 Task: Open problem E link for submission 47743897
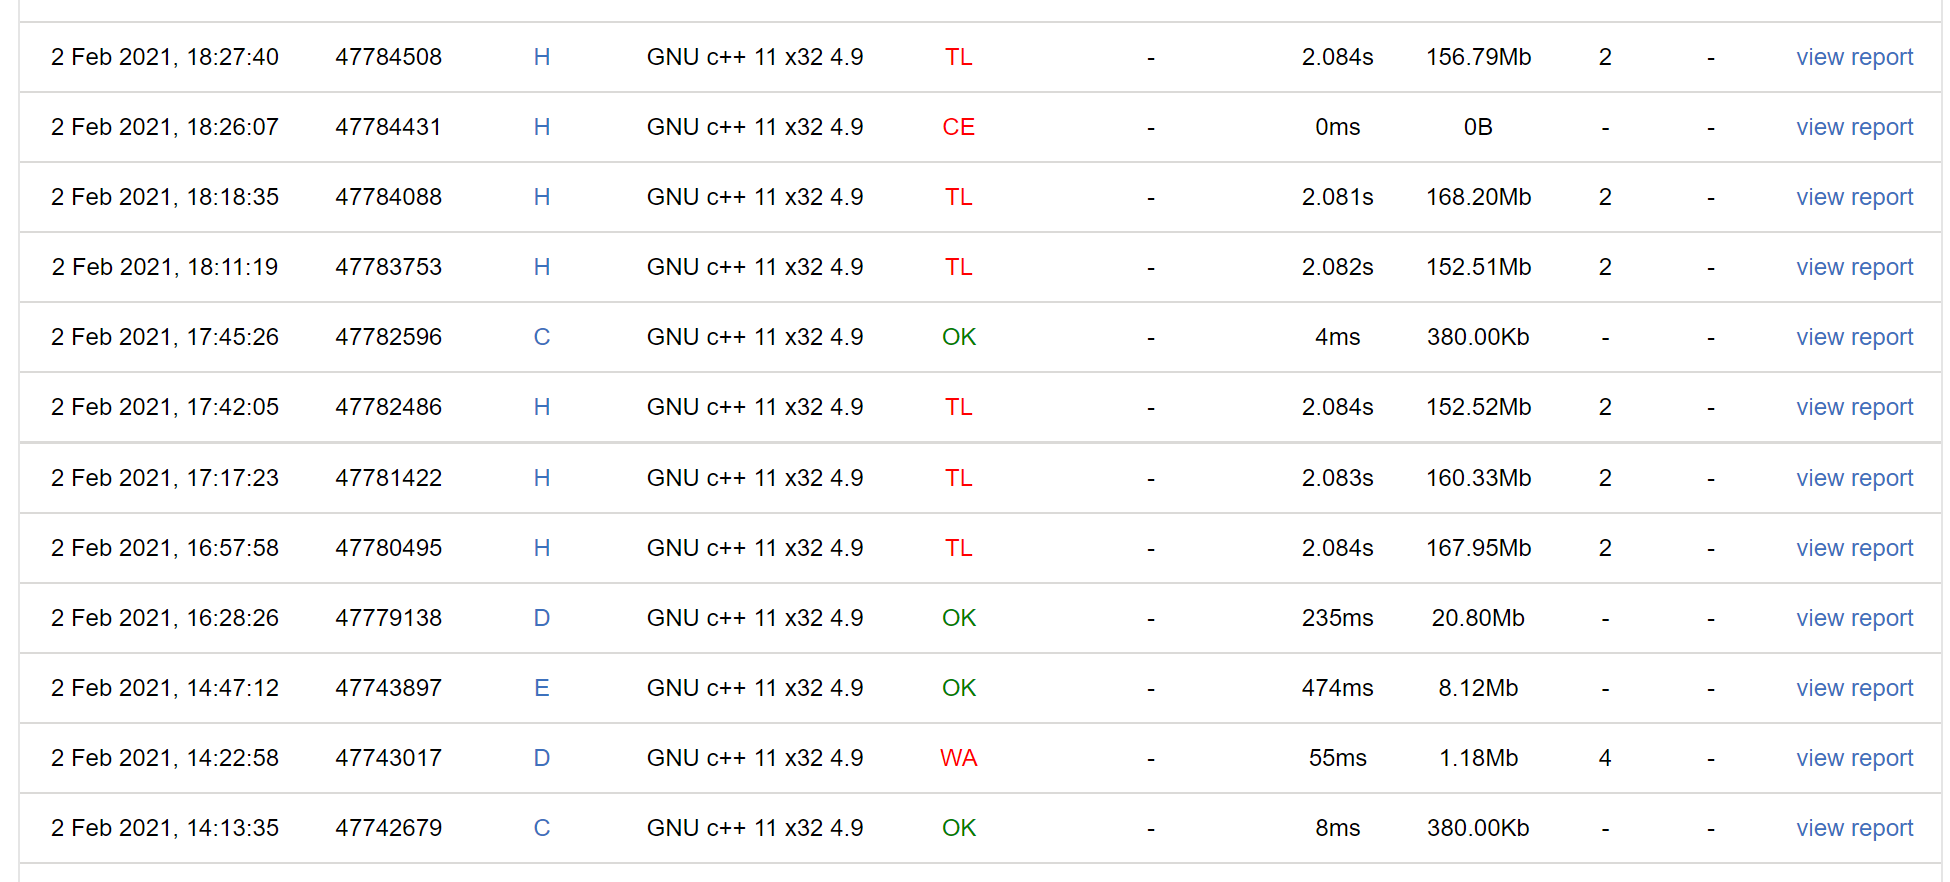(542, 688)
